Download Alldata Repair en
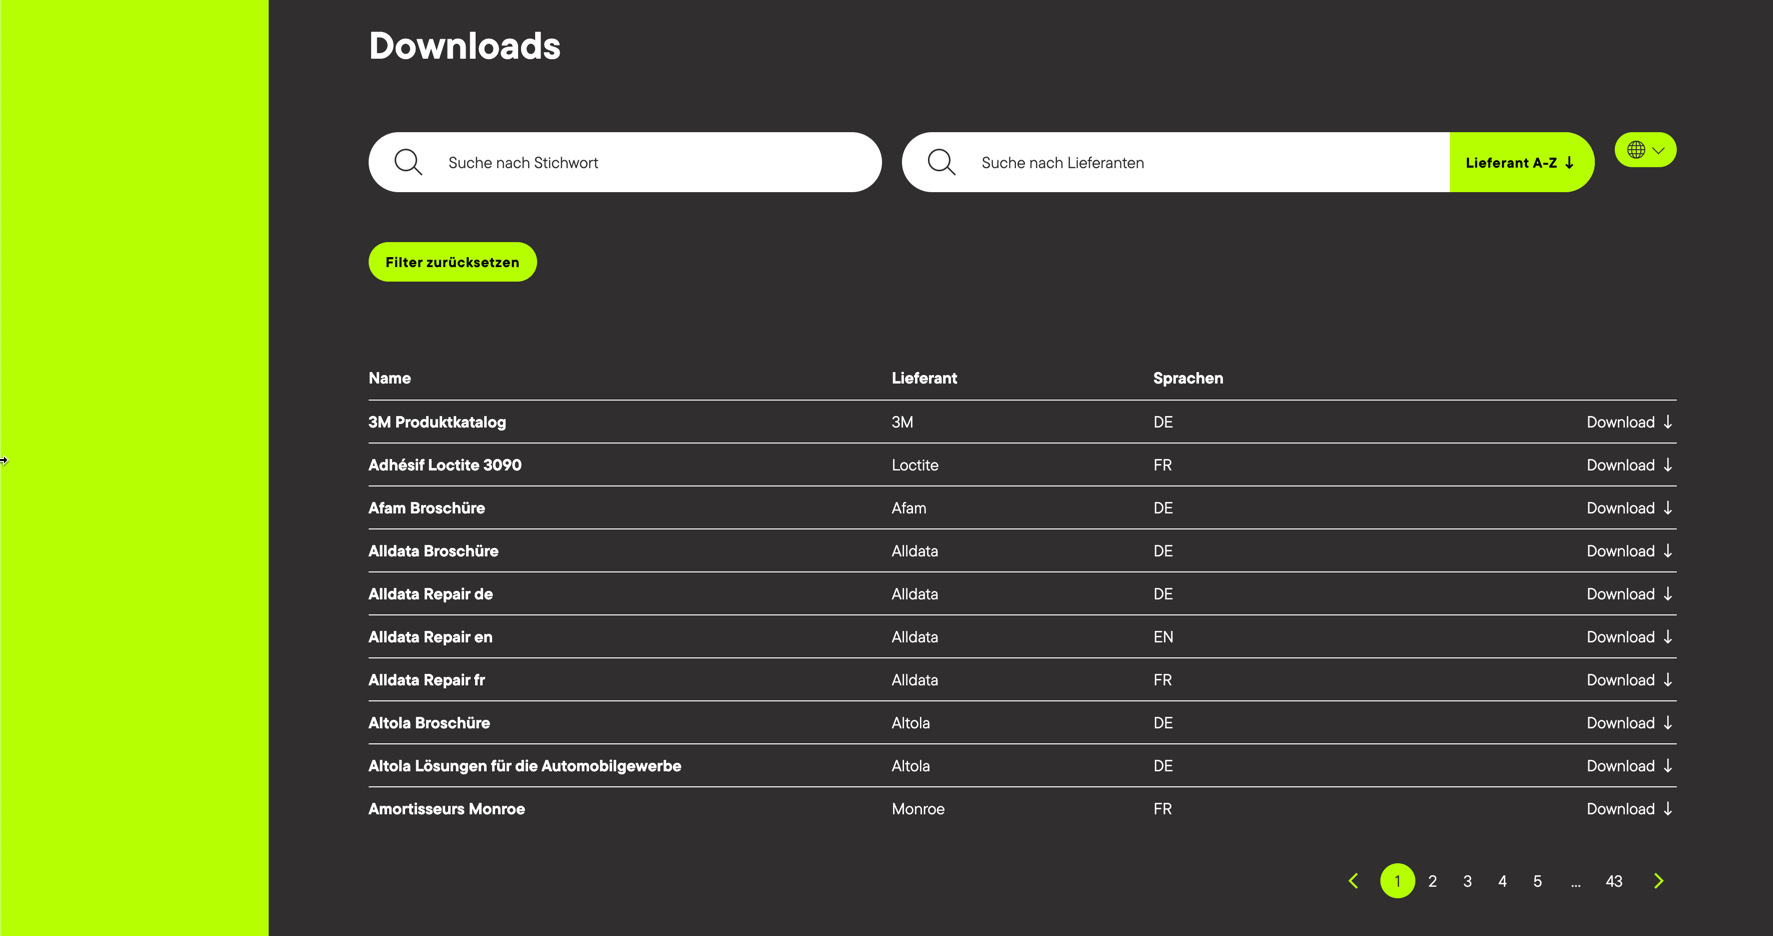This screenshot has height=936, width=1773. pyautogui.click(x=1629, y=637)
